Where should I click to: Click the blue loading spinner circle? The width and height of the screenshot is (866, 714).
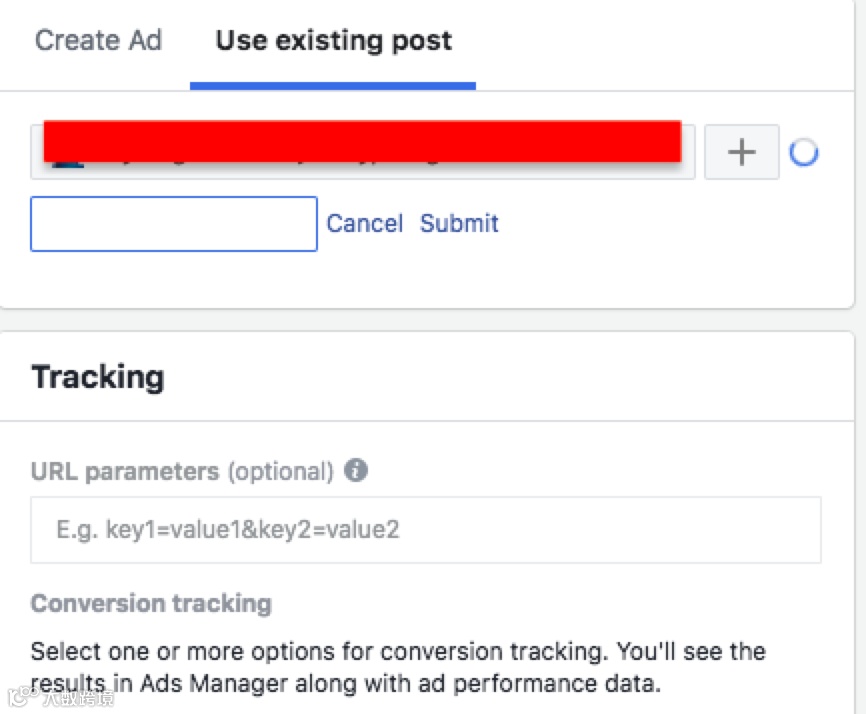[804, 153]
